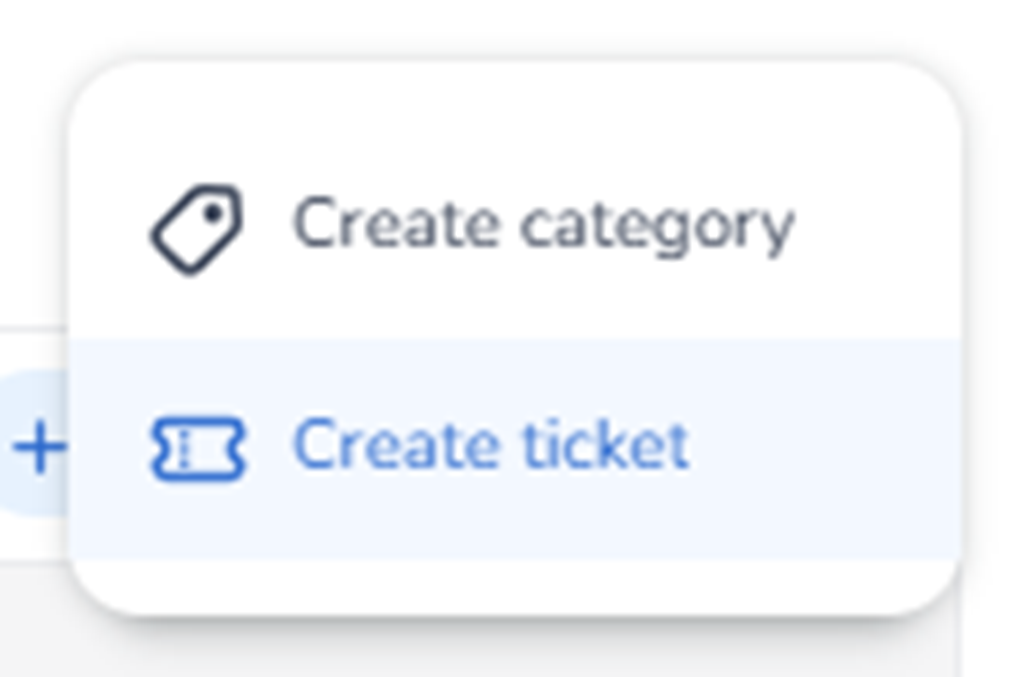Click the tag icon beside Create category
The image size is (1036, 677).
[x=196, y=229]
